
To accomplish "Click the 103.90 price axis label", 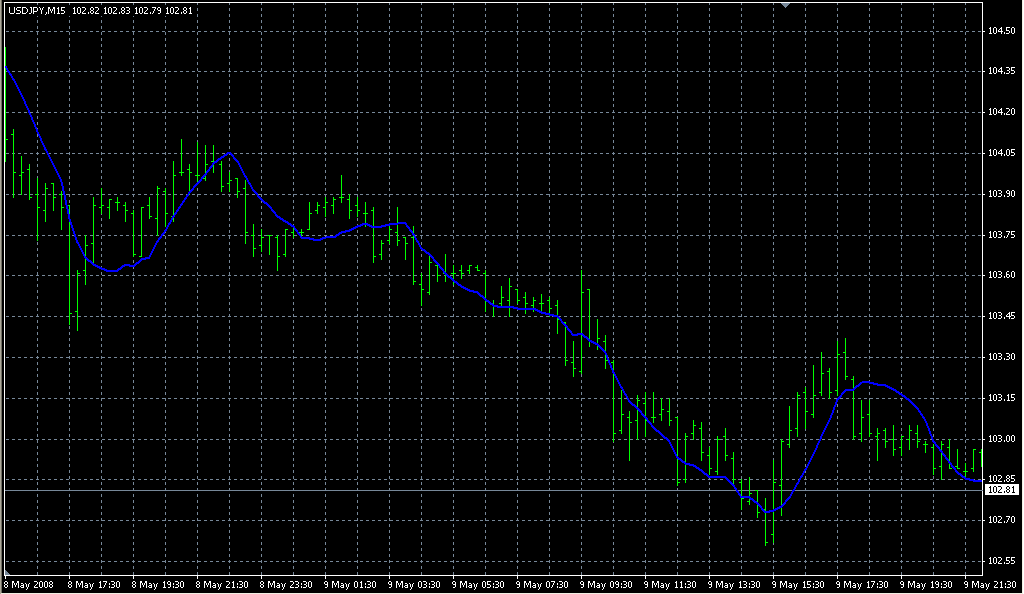I will pyautogui.click(x=1001, y=194).
